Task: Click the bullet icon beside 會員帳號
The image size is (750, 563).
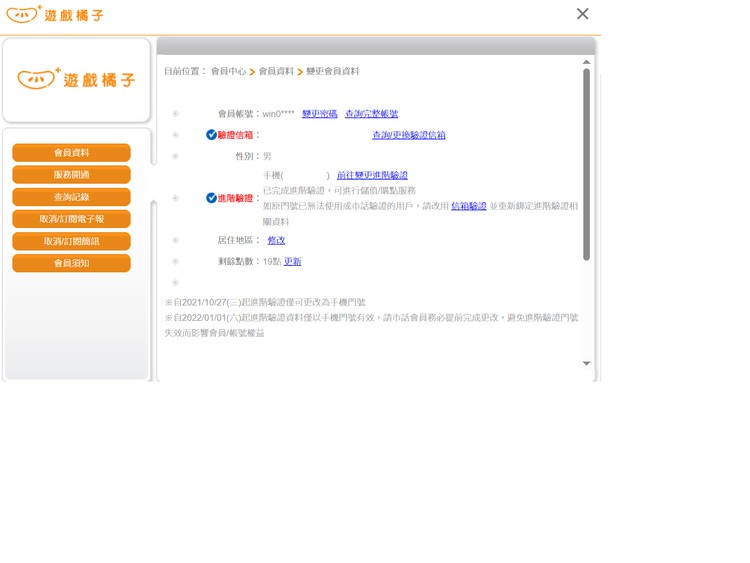Action: click(176, 114)
